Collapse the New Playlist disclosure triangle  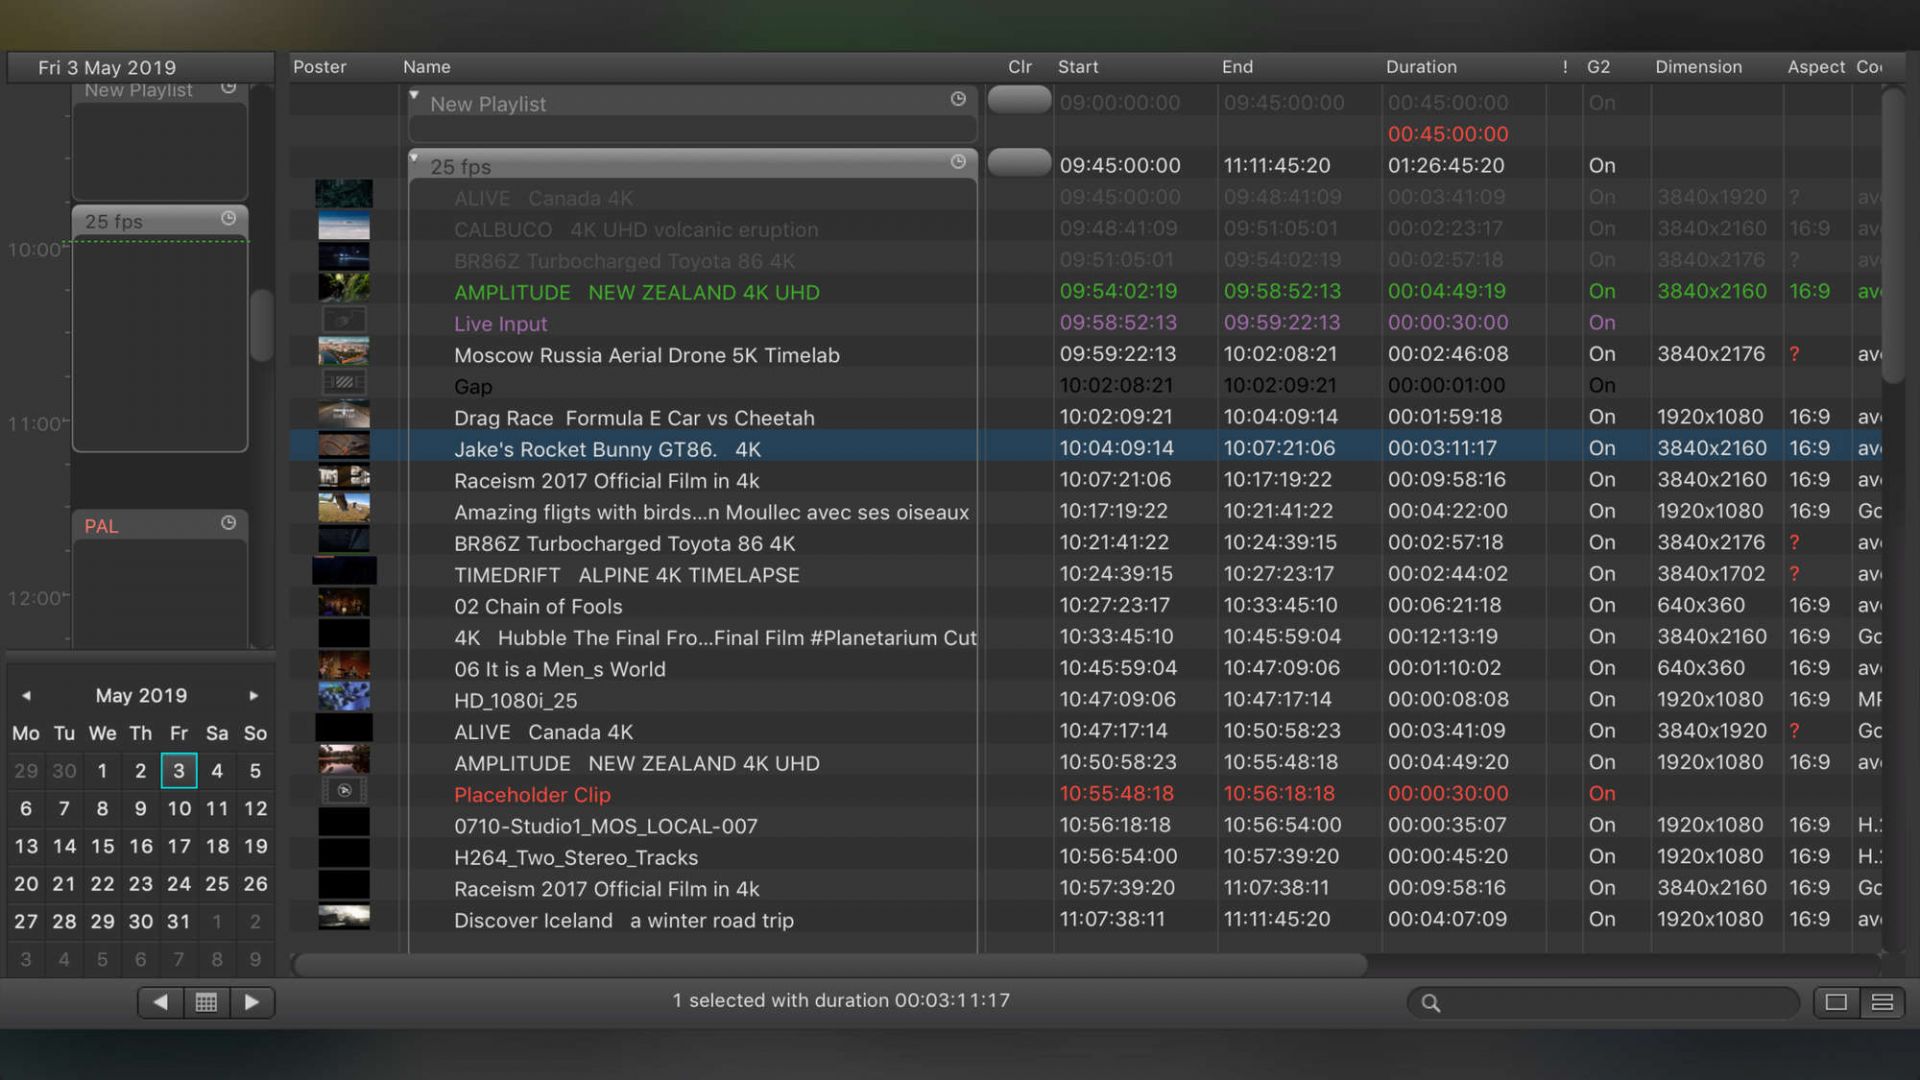tap(414, 95)
